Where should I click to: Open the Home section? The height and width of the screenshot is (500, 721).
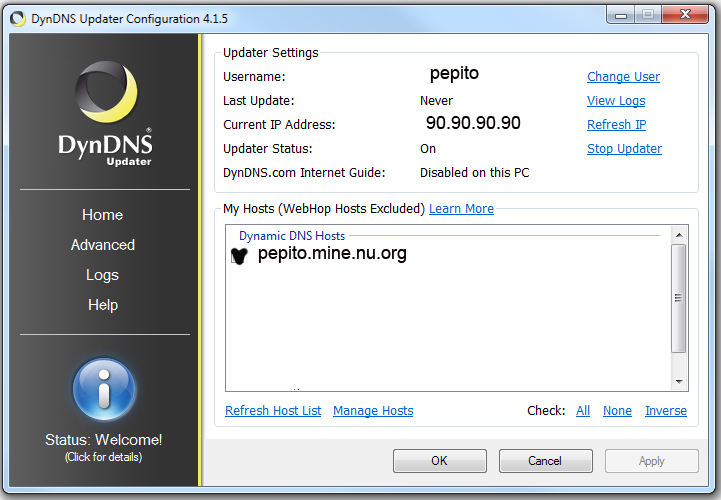103,215
